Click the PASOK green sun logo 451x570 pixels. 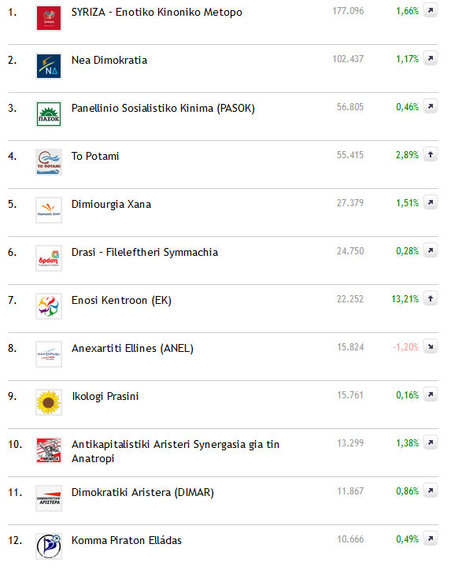pos(49,114)
